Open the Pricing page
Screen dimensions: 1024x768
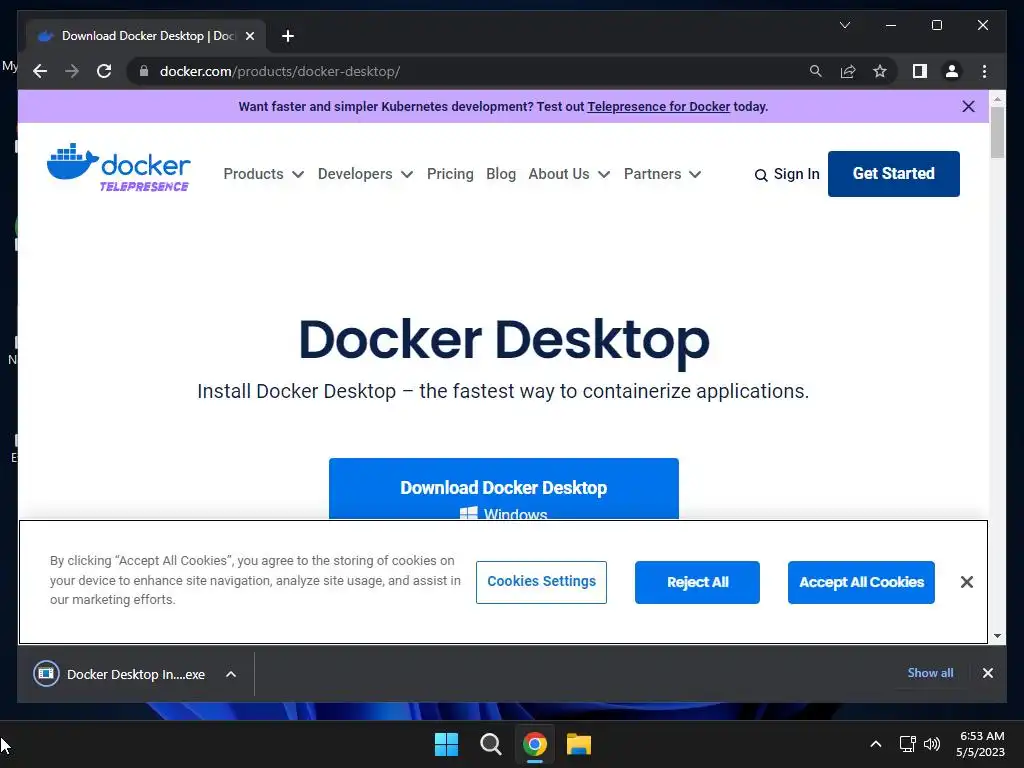click(450, 174)
